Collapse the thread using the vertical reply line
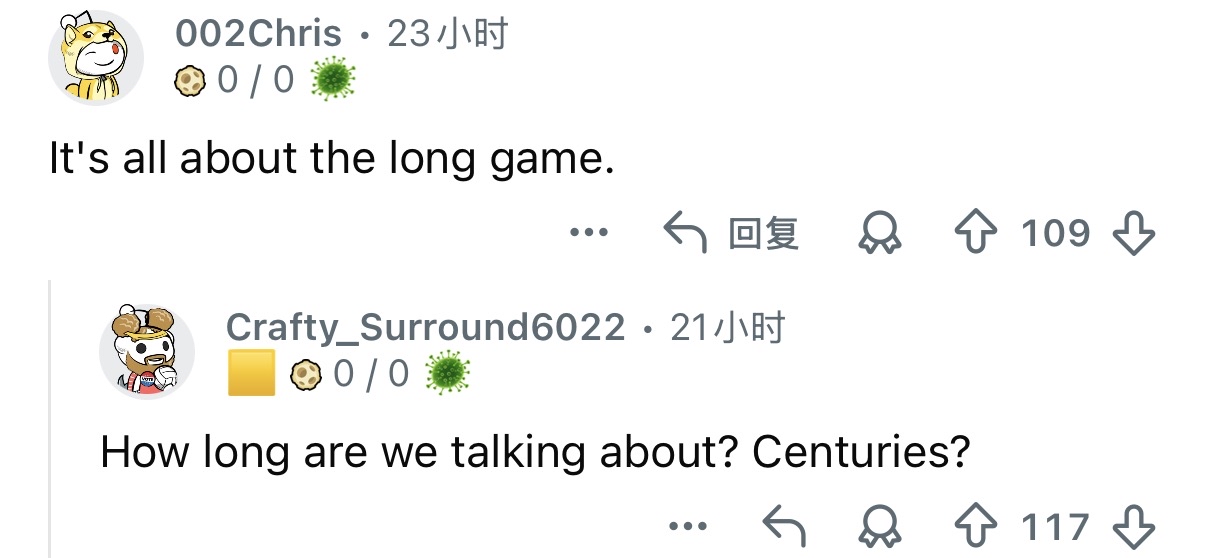Viewport: 1206px width, 558px height. point(50,420)
